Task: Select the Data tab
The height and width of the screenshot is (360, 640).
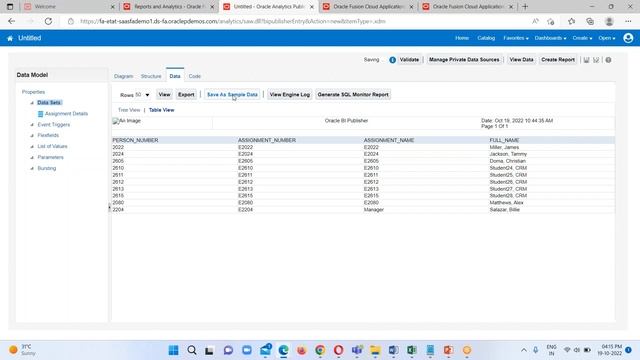Action: click(x=175, y=76)
